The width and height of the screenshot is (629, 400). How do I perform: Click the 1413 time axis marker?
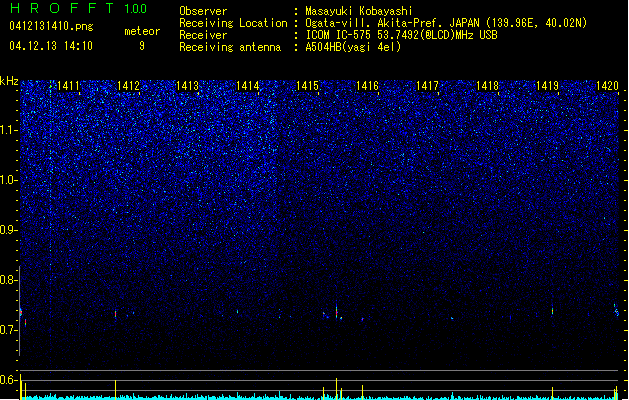pos(187,86)
